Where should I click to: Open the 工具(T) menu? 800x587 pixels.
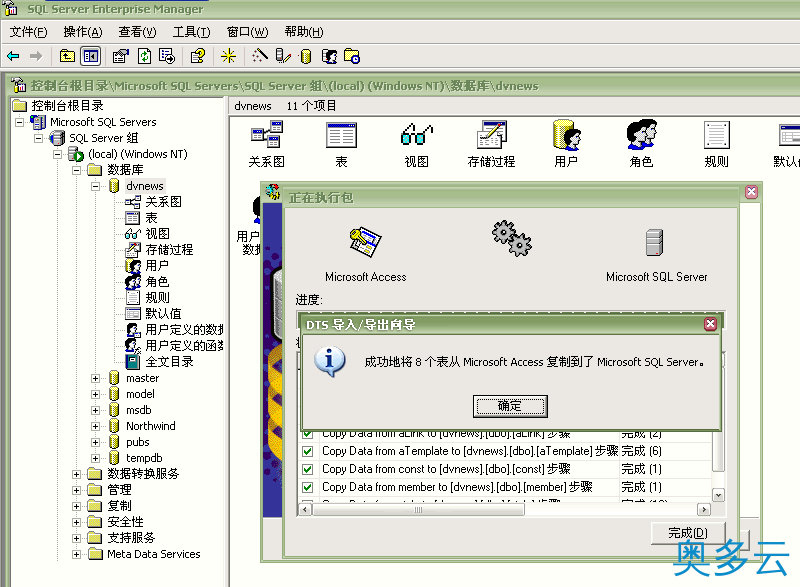click(x=191, y=32)
